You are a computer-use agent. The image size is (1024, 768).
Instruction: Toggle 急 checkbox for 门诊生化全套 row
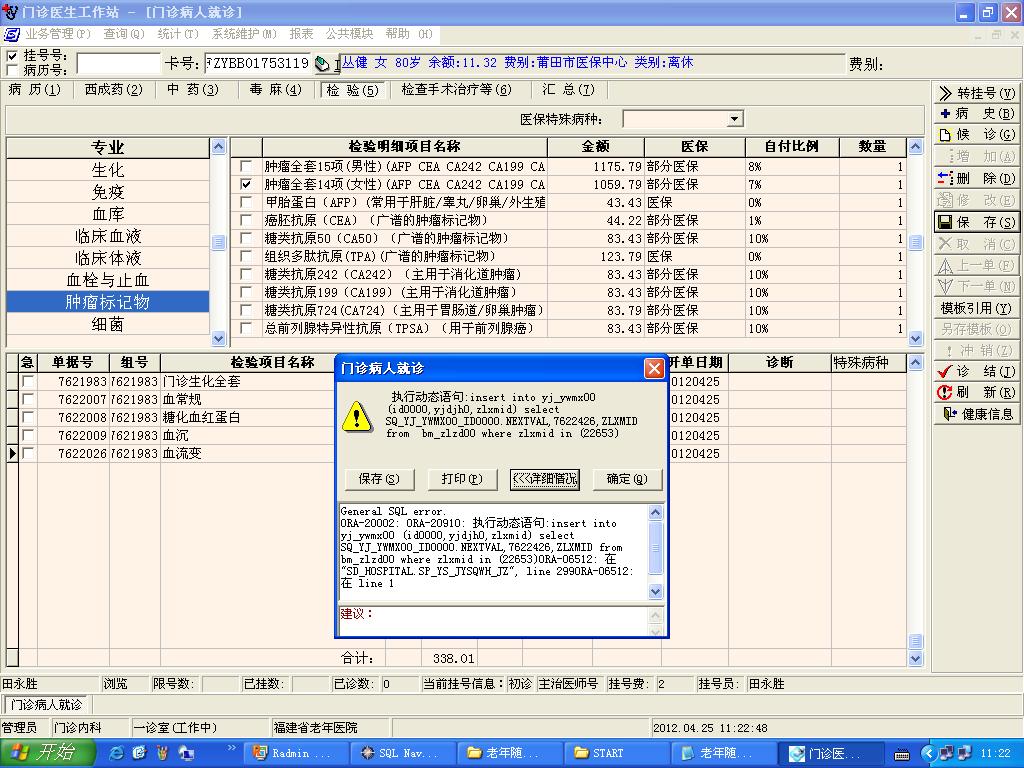(x=28, y=381)
